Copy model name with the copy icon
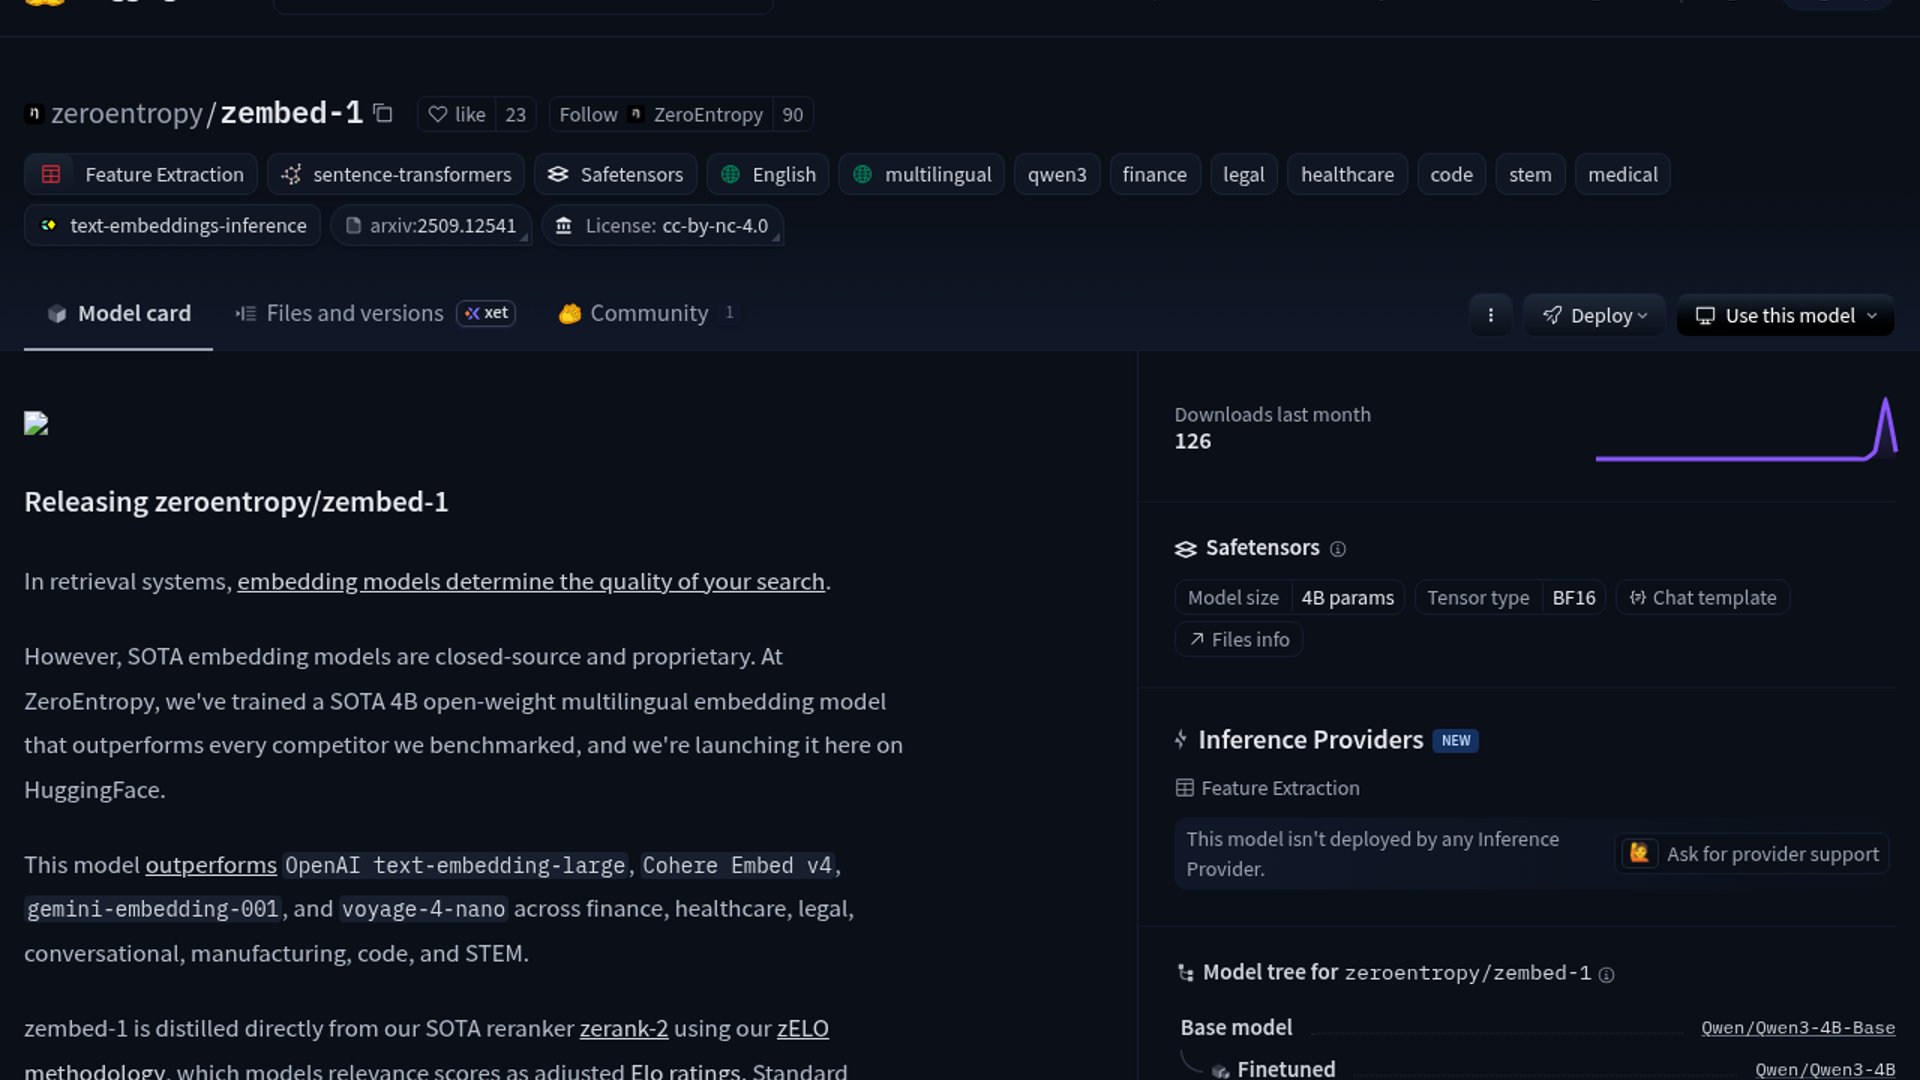This screenshot has height=1080, width=1920. point(383,114)
